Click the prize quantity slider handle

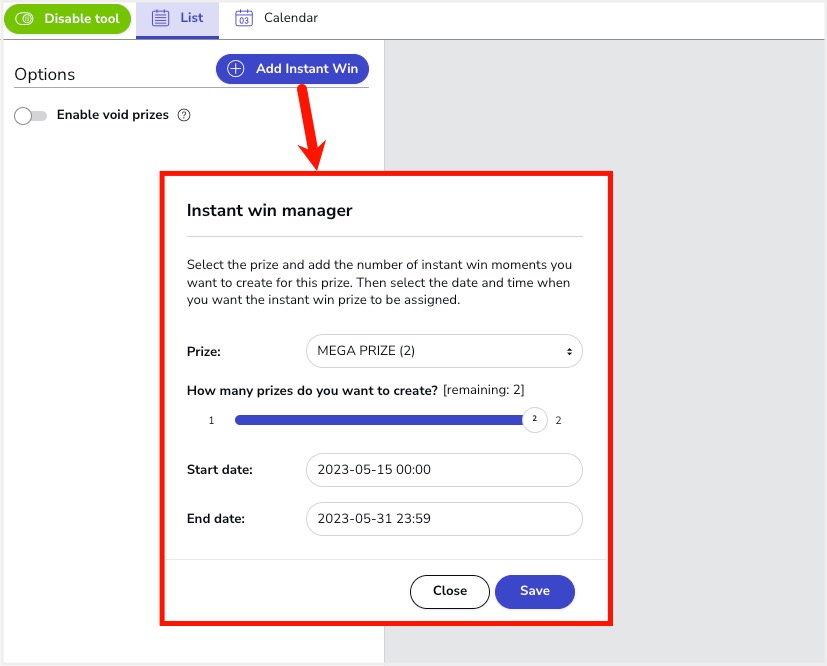pyautogui.click(x=535, y=420)
